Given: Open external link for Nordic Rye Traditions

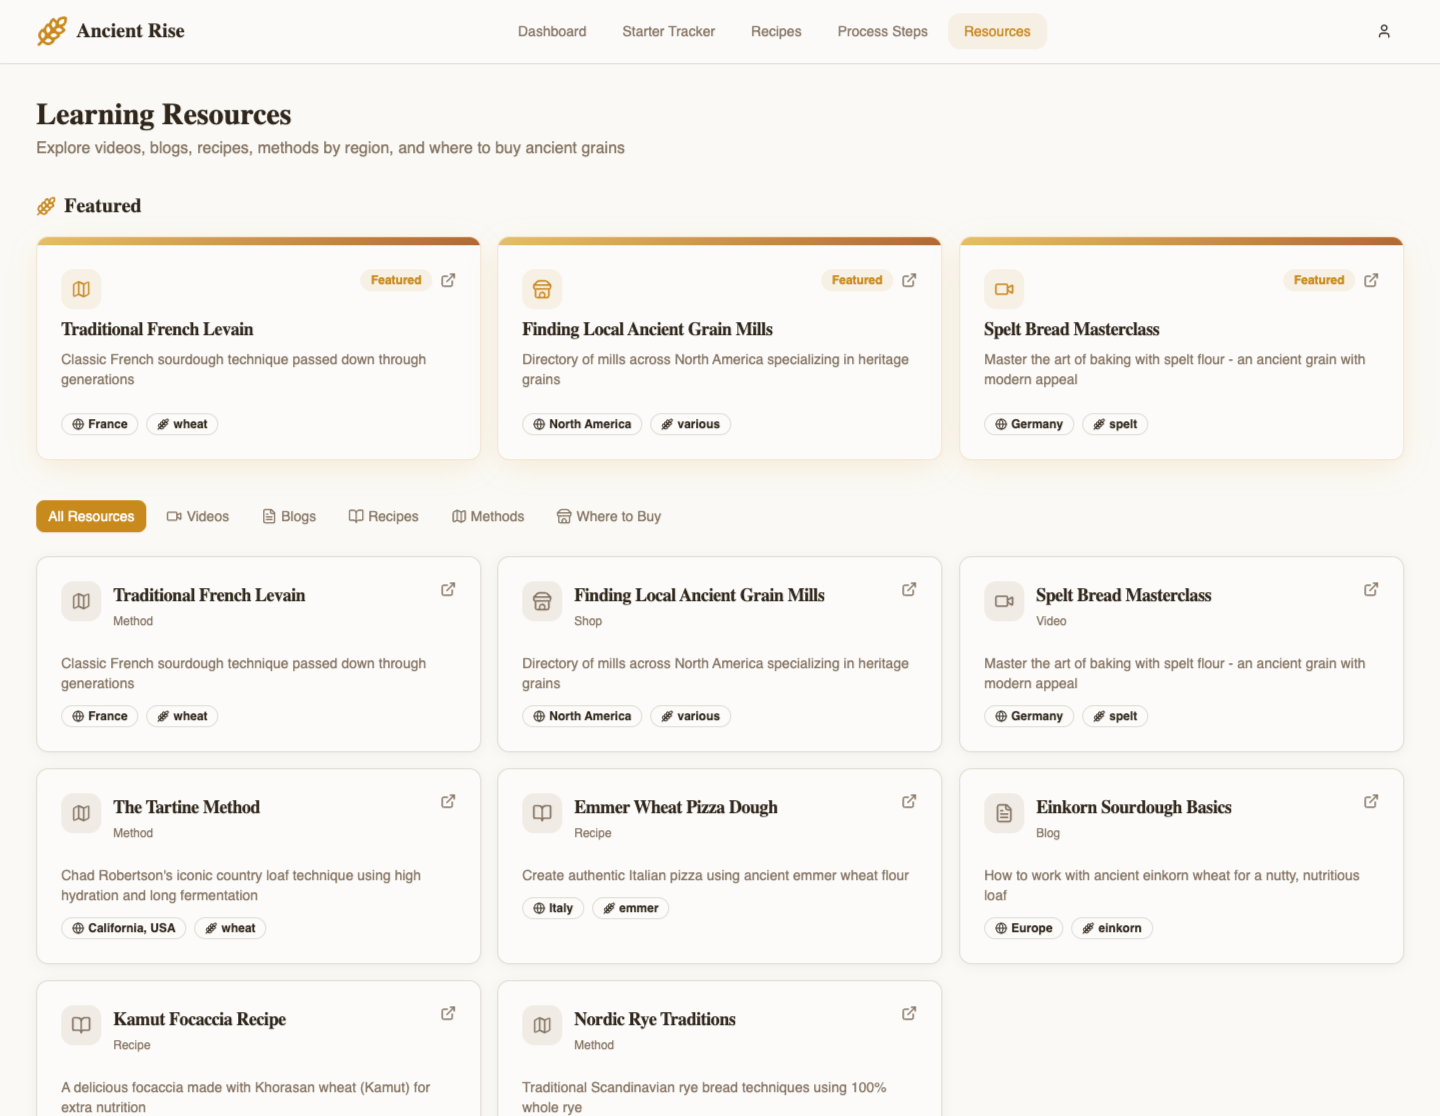Looking at the screenshot, I should point(909,1013).
